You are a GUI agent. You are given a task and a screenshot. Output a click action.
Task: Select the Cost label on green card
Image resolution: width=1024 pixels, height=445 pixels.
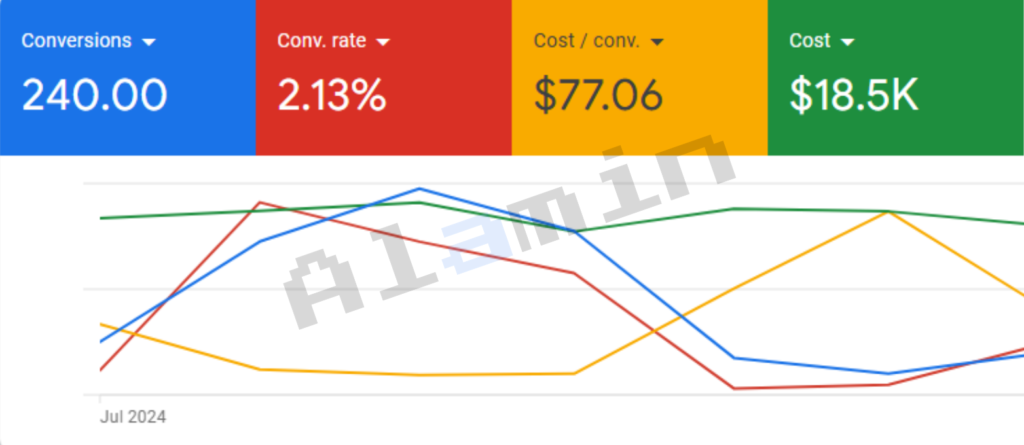point(809,41)
